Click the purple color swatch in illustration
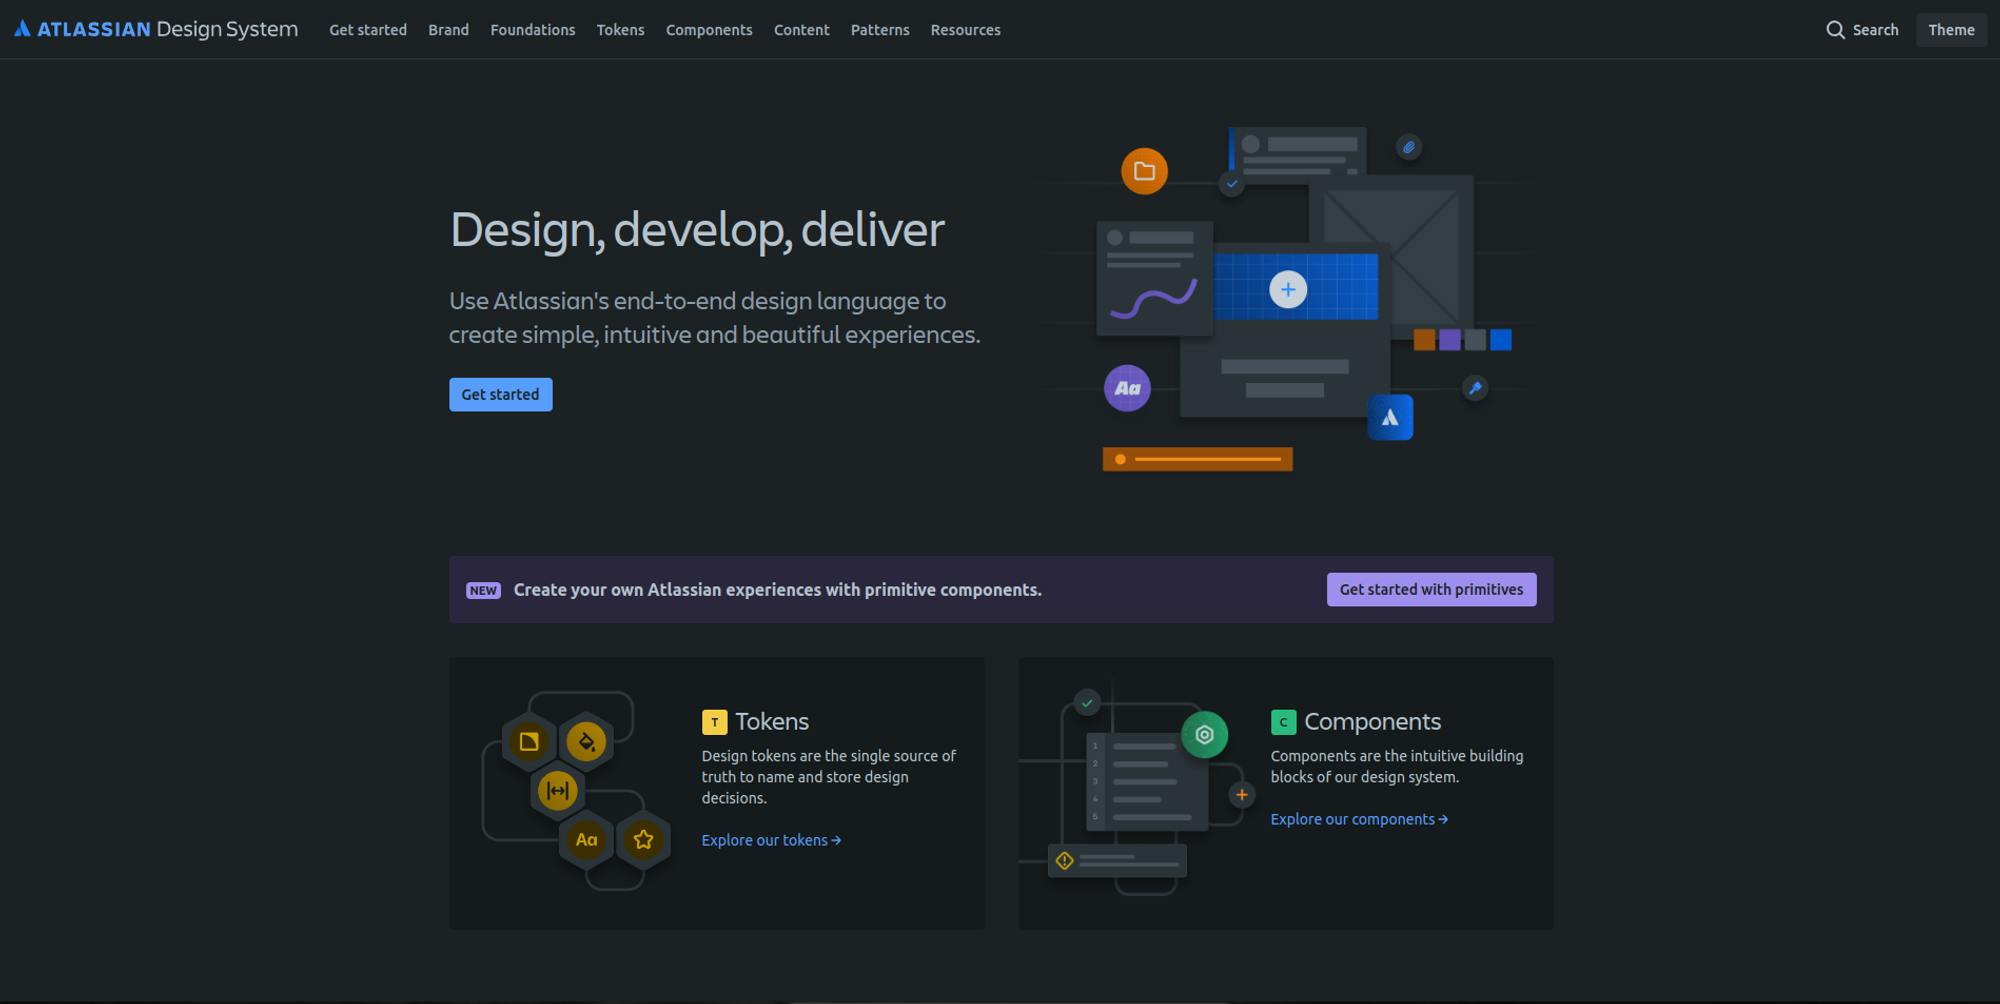2000x1004 pixels. (1449, 340)
